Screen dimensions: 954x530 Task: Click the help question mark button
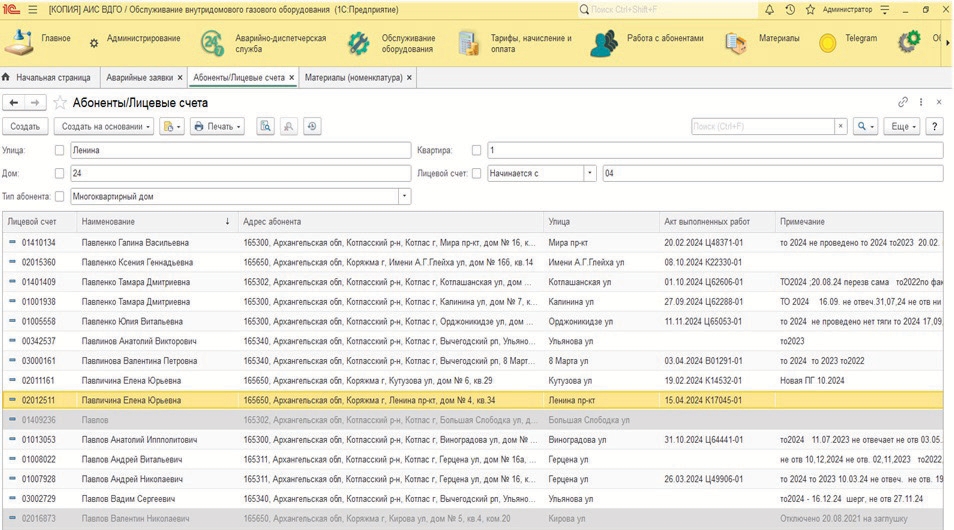(935, 127)
